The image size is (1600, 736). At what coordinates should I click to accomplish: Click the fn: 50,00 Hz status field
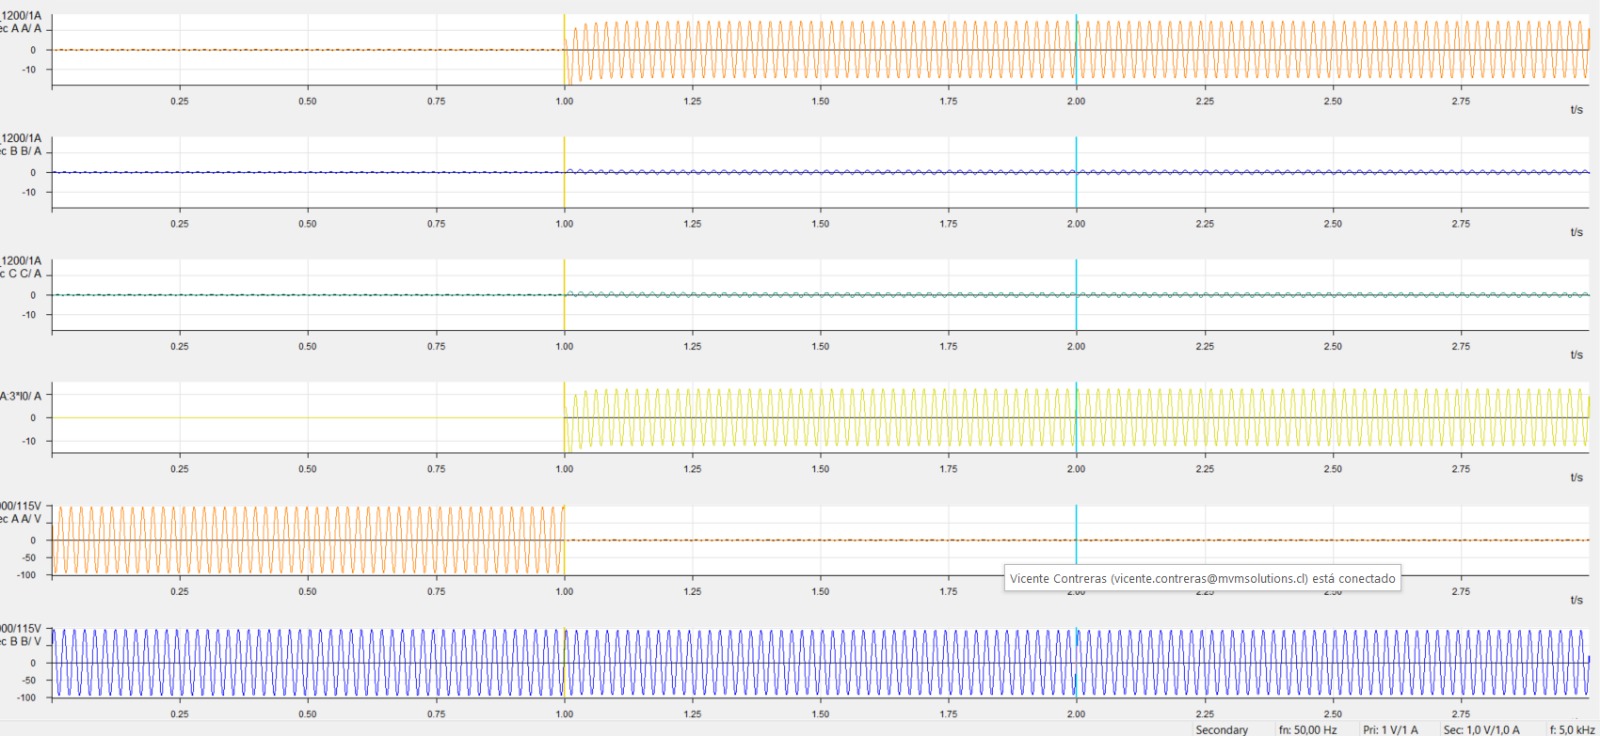[1307, 730]
